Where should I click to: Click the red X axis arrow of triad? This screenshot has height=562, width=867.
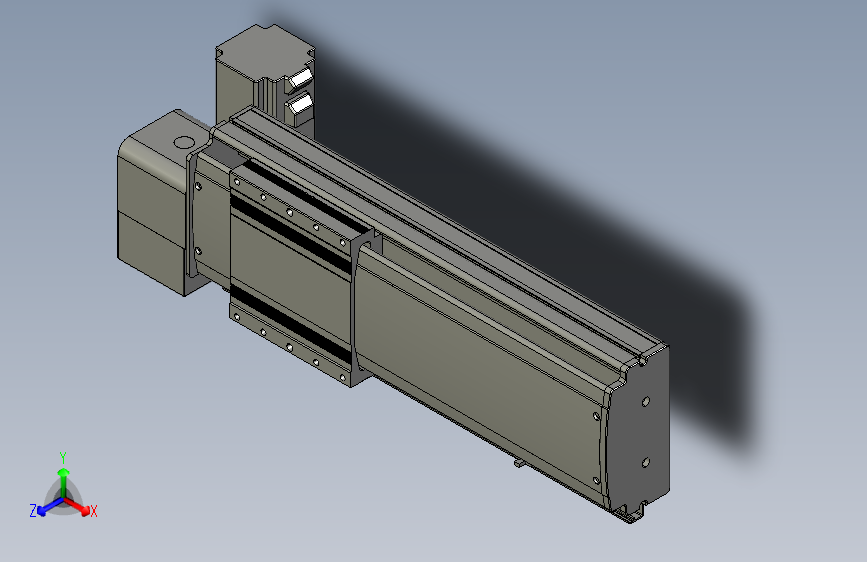coord(77,506)
